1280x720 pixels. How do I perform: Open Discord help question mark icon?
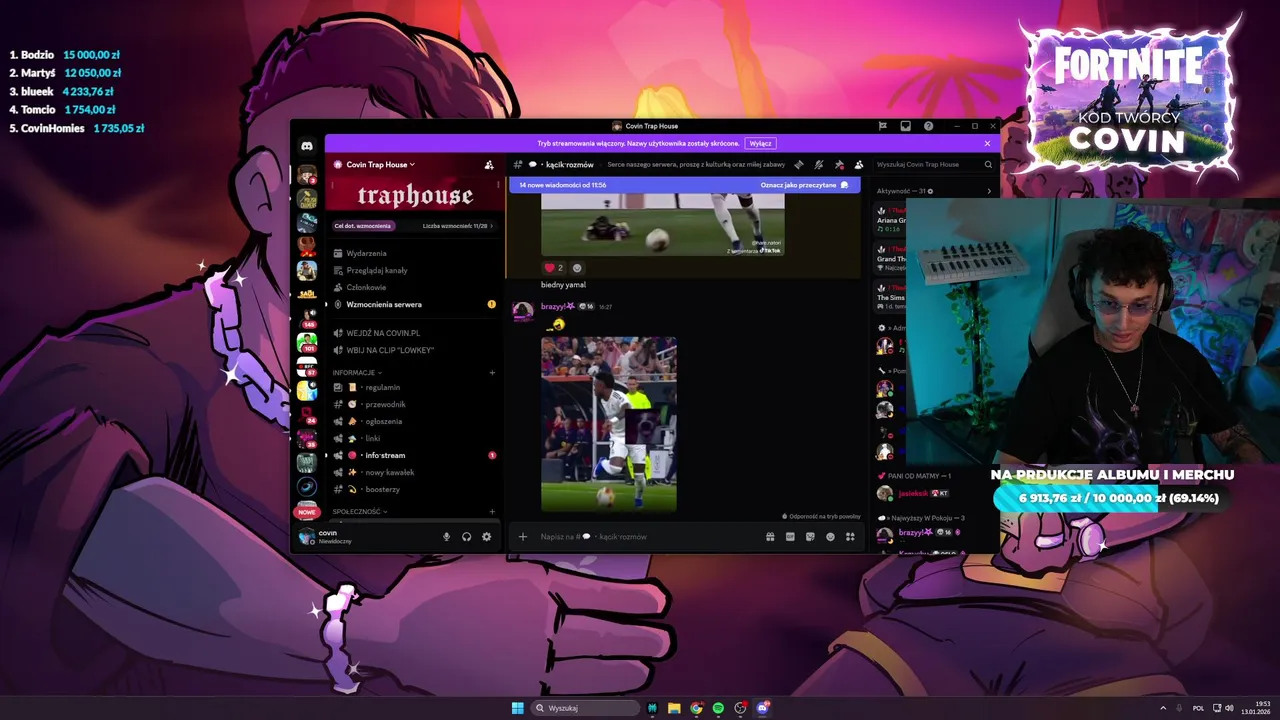click(929, 126)
